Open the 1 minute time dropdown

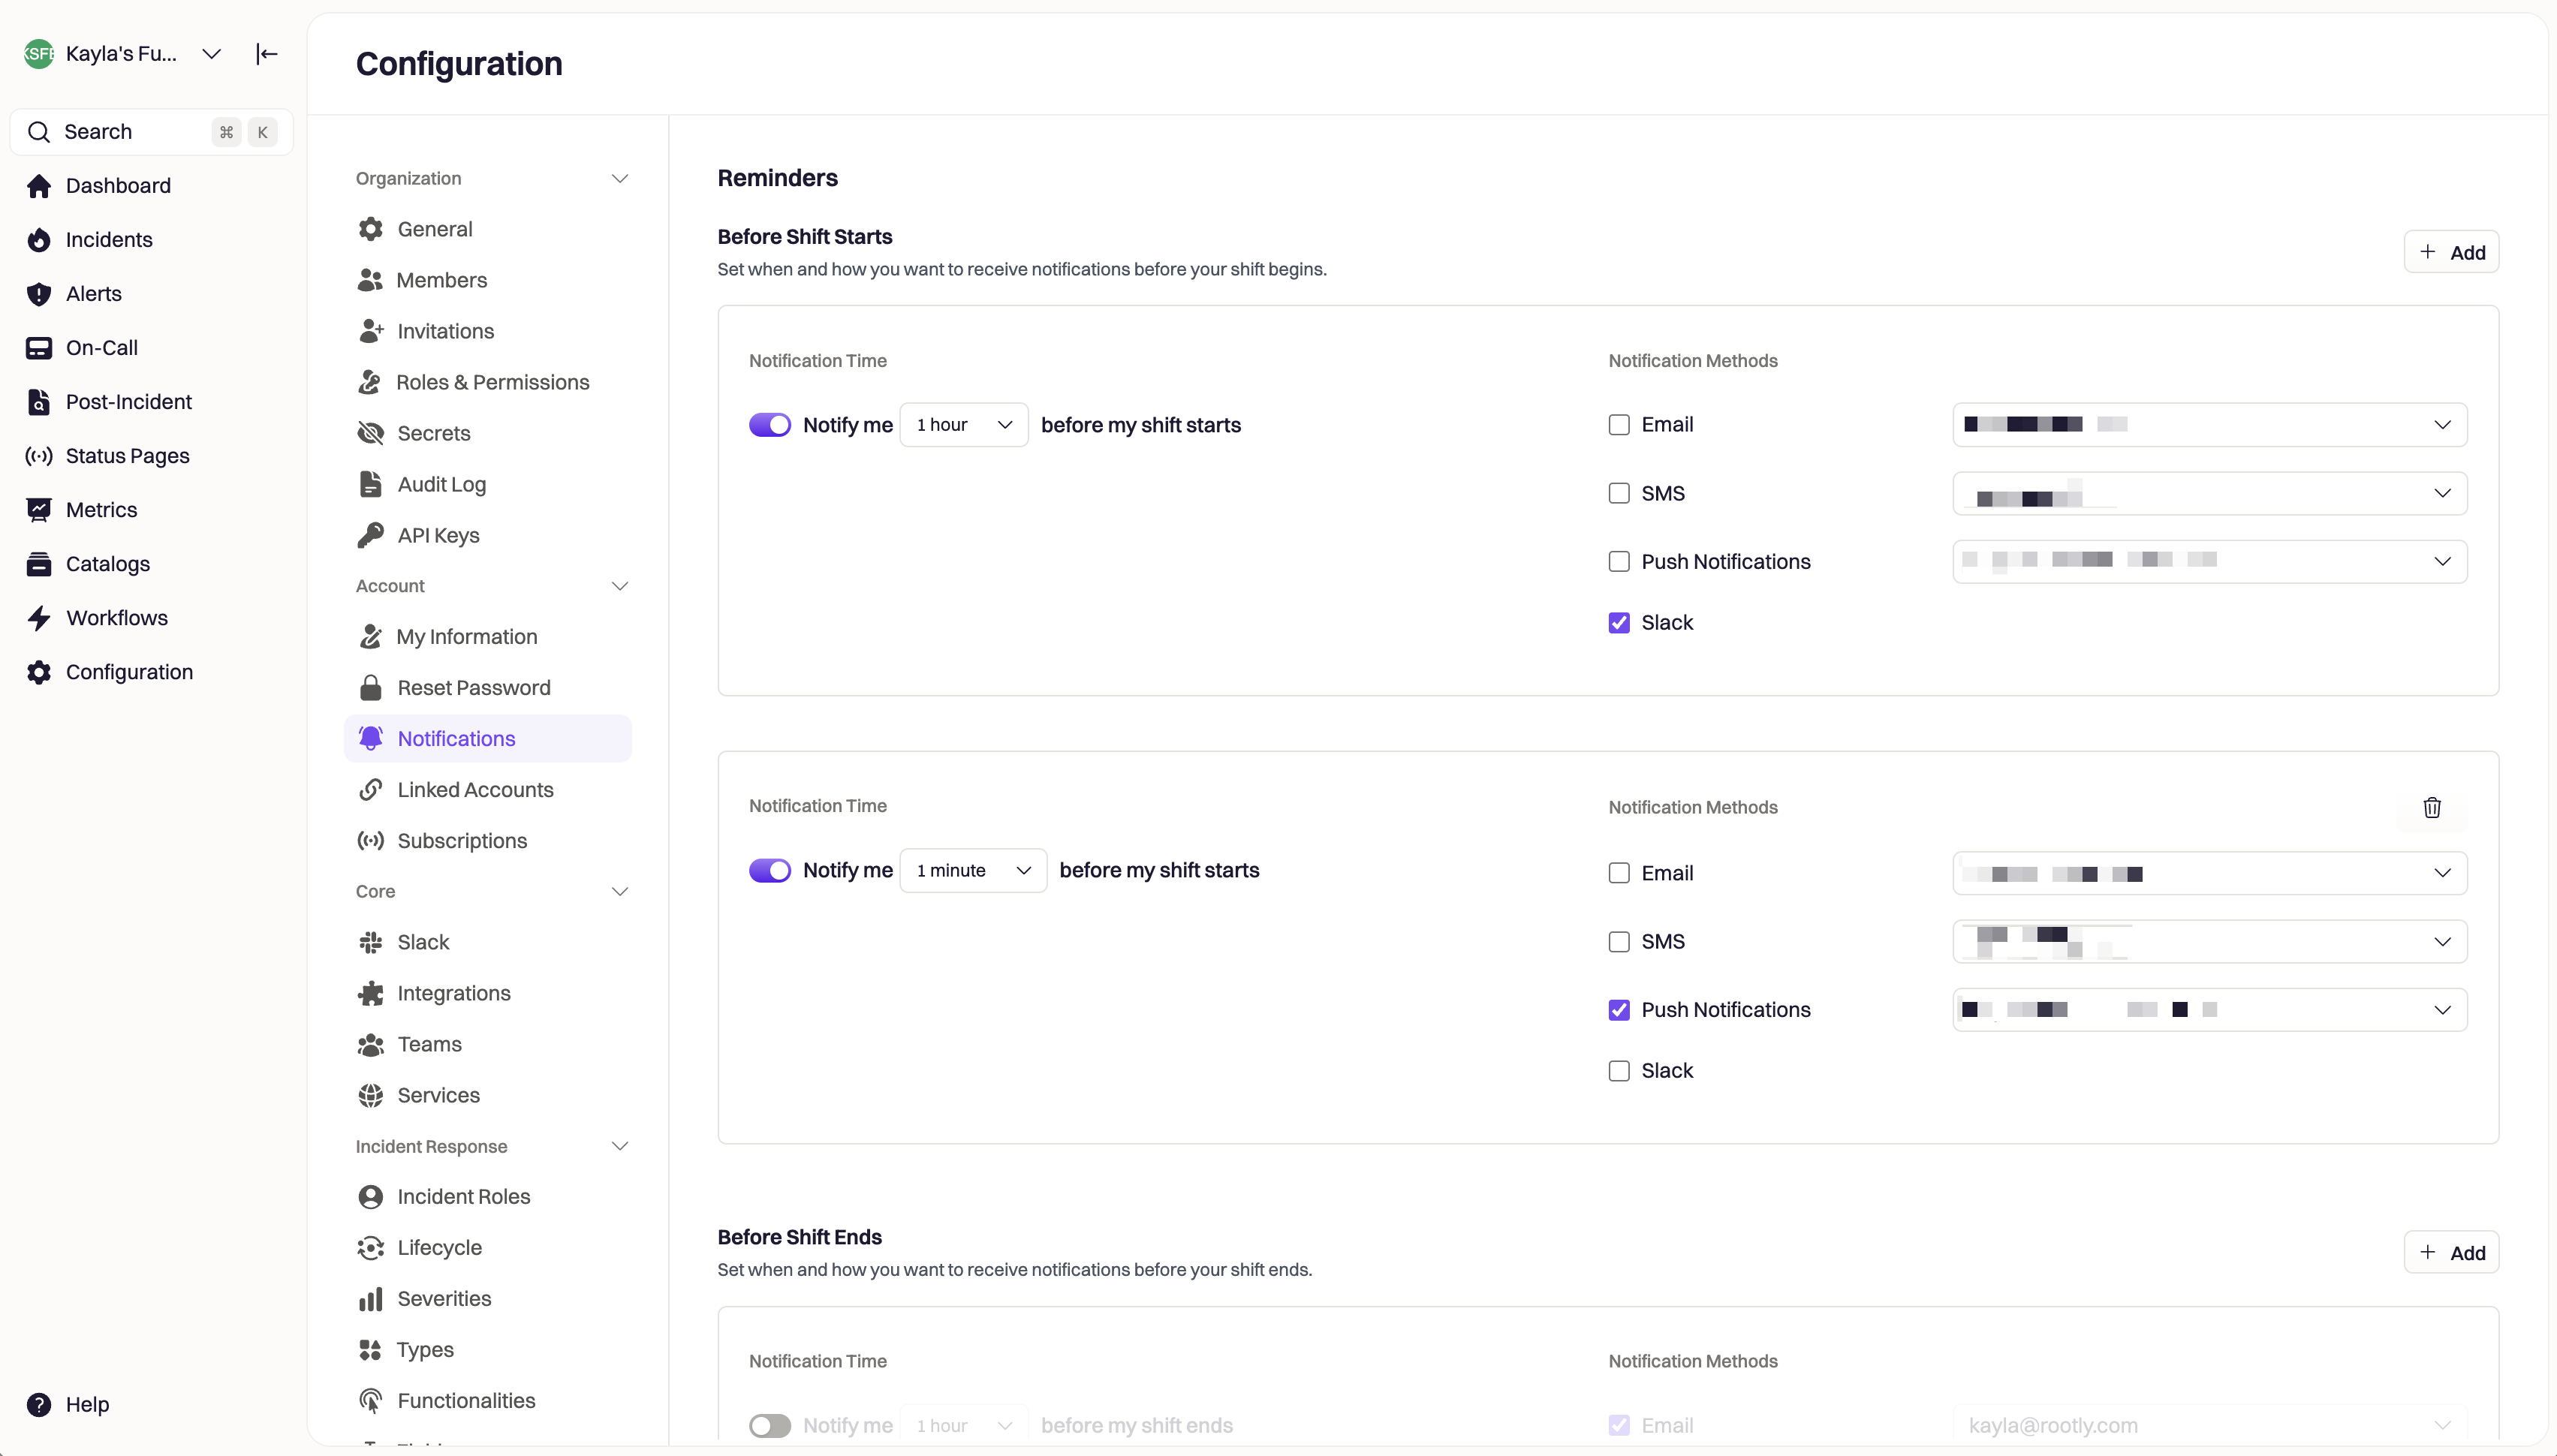[x=972, y=870]
